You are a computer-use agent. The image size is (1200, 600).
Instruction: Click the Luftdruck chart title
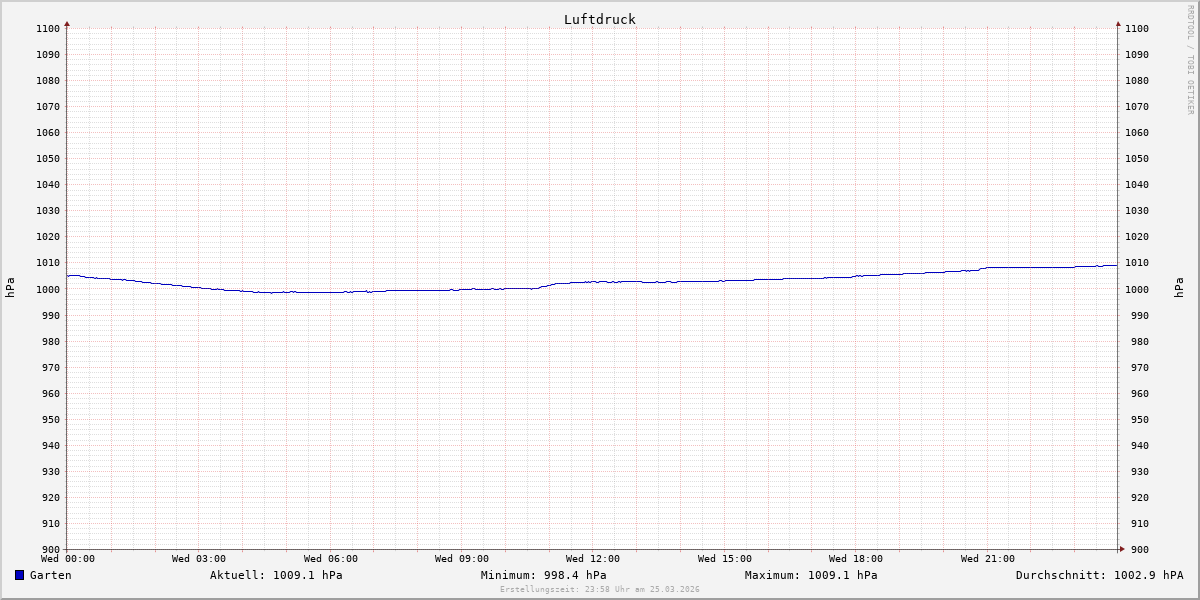tap(599, 19)
